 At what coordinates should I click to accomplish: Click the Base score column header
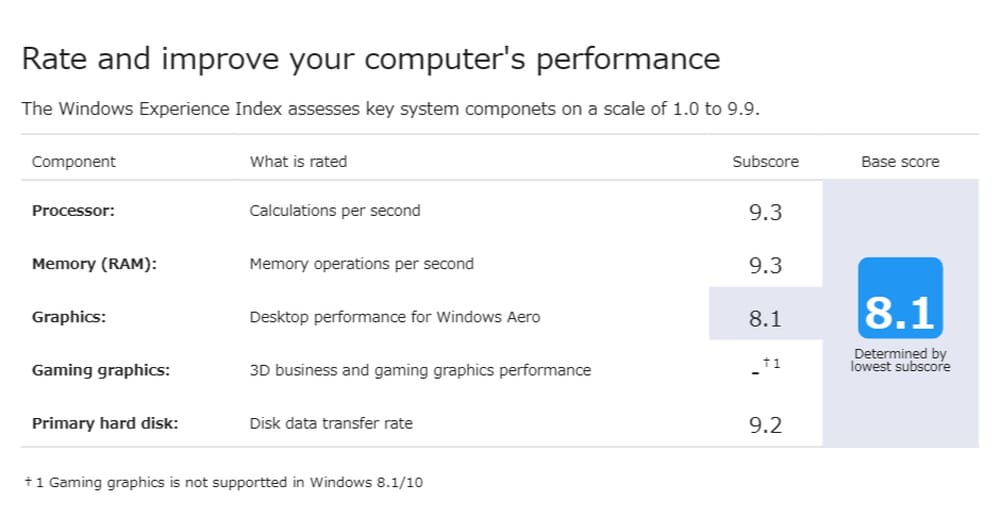[900, 161]
